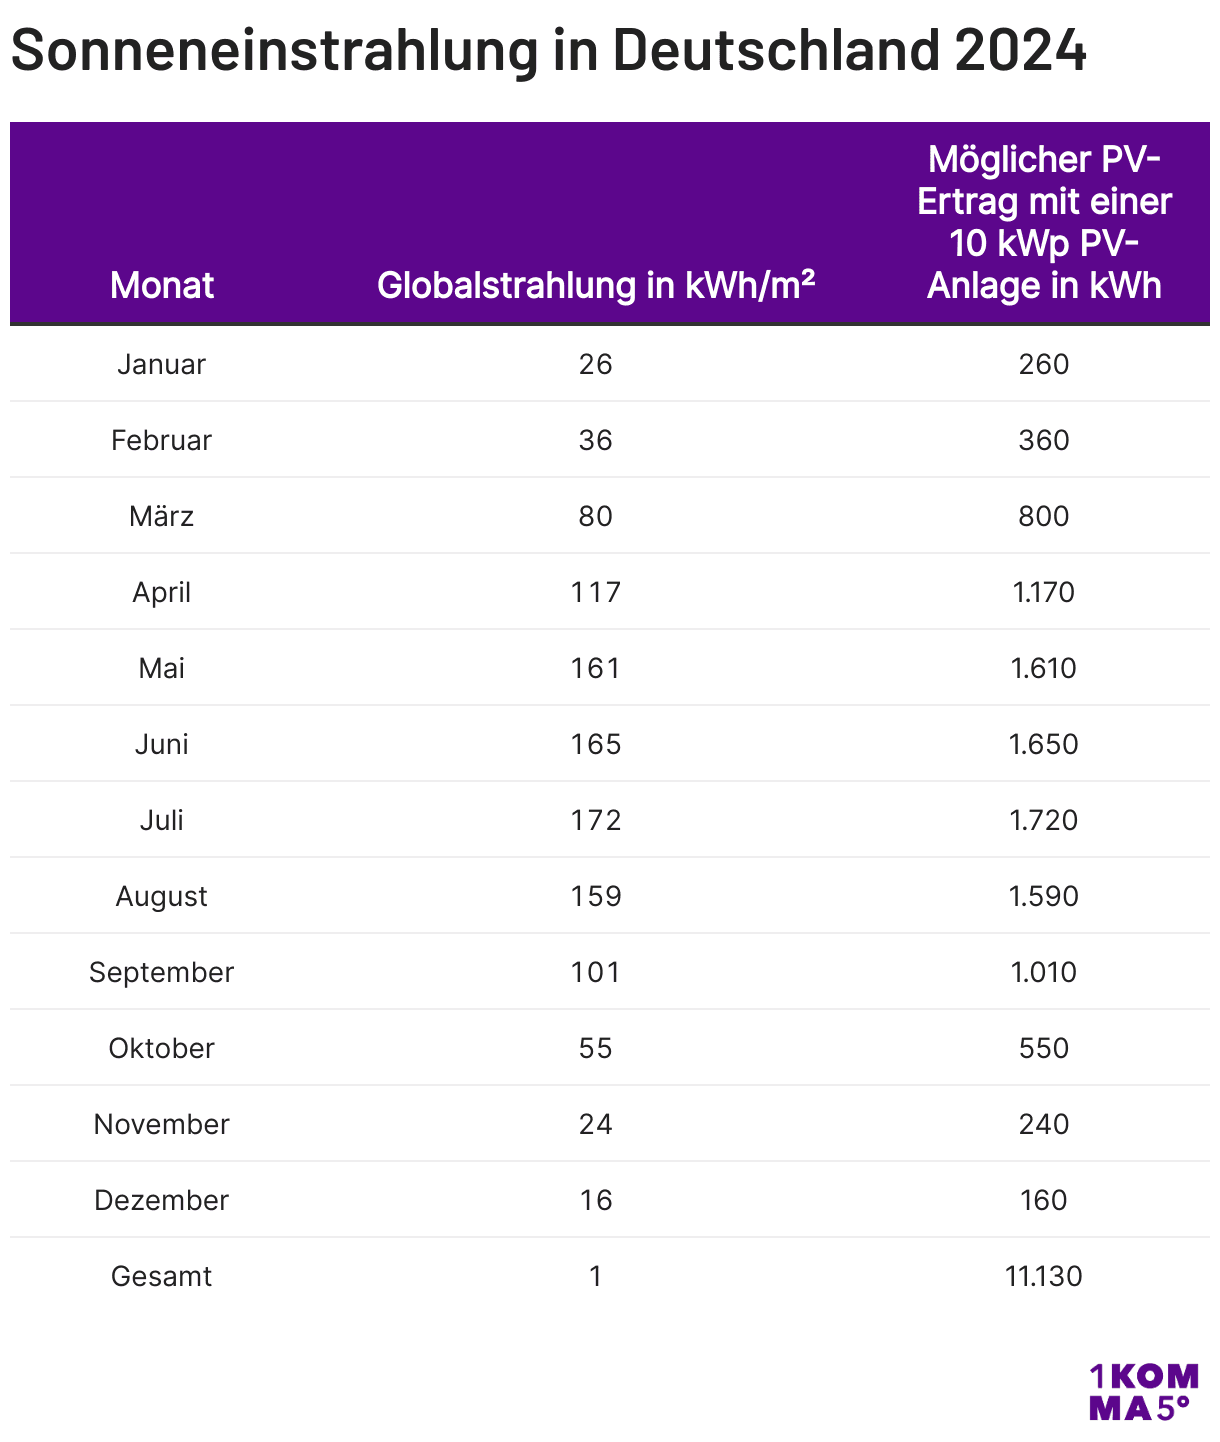
Task: Select the Januar row label
Action: click(x=162, y=364)
